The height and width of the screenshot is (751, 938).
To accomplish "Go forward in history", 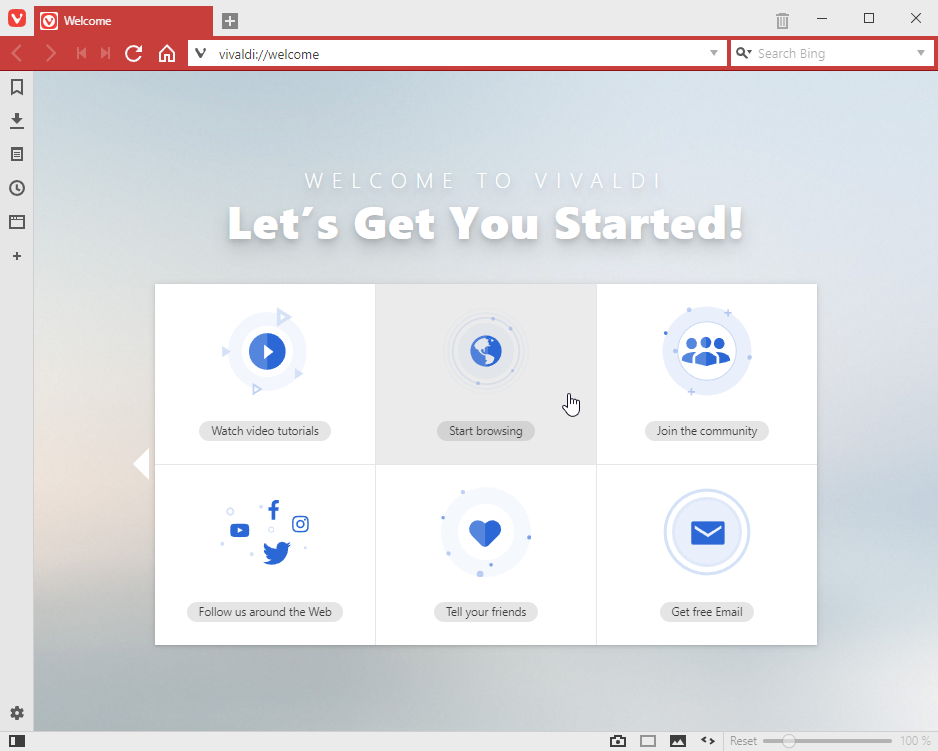I will pyautogui.click(x=51, y=53).
